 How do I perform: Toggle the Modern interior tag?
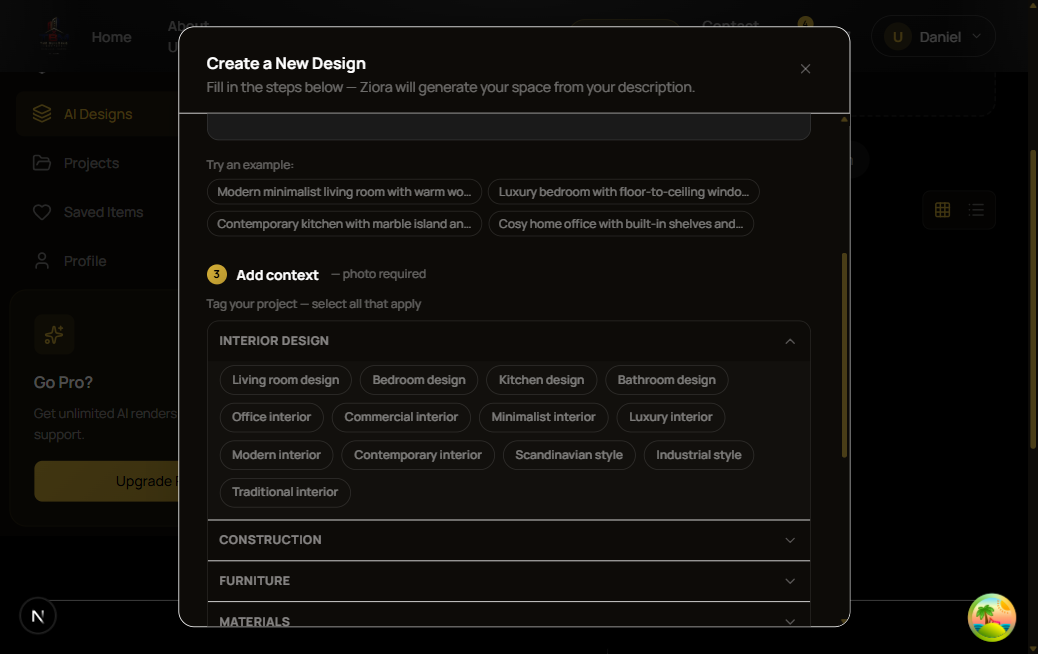point(276,455)
